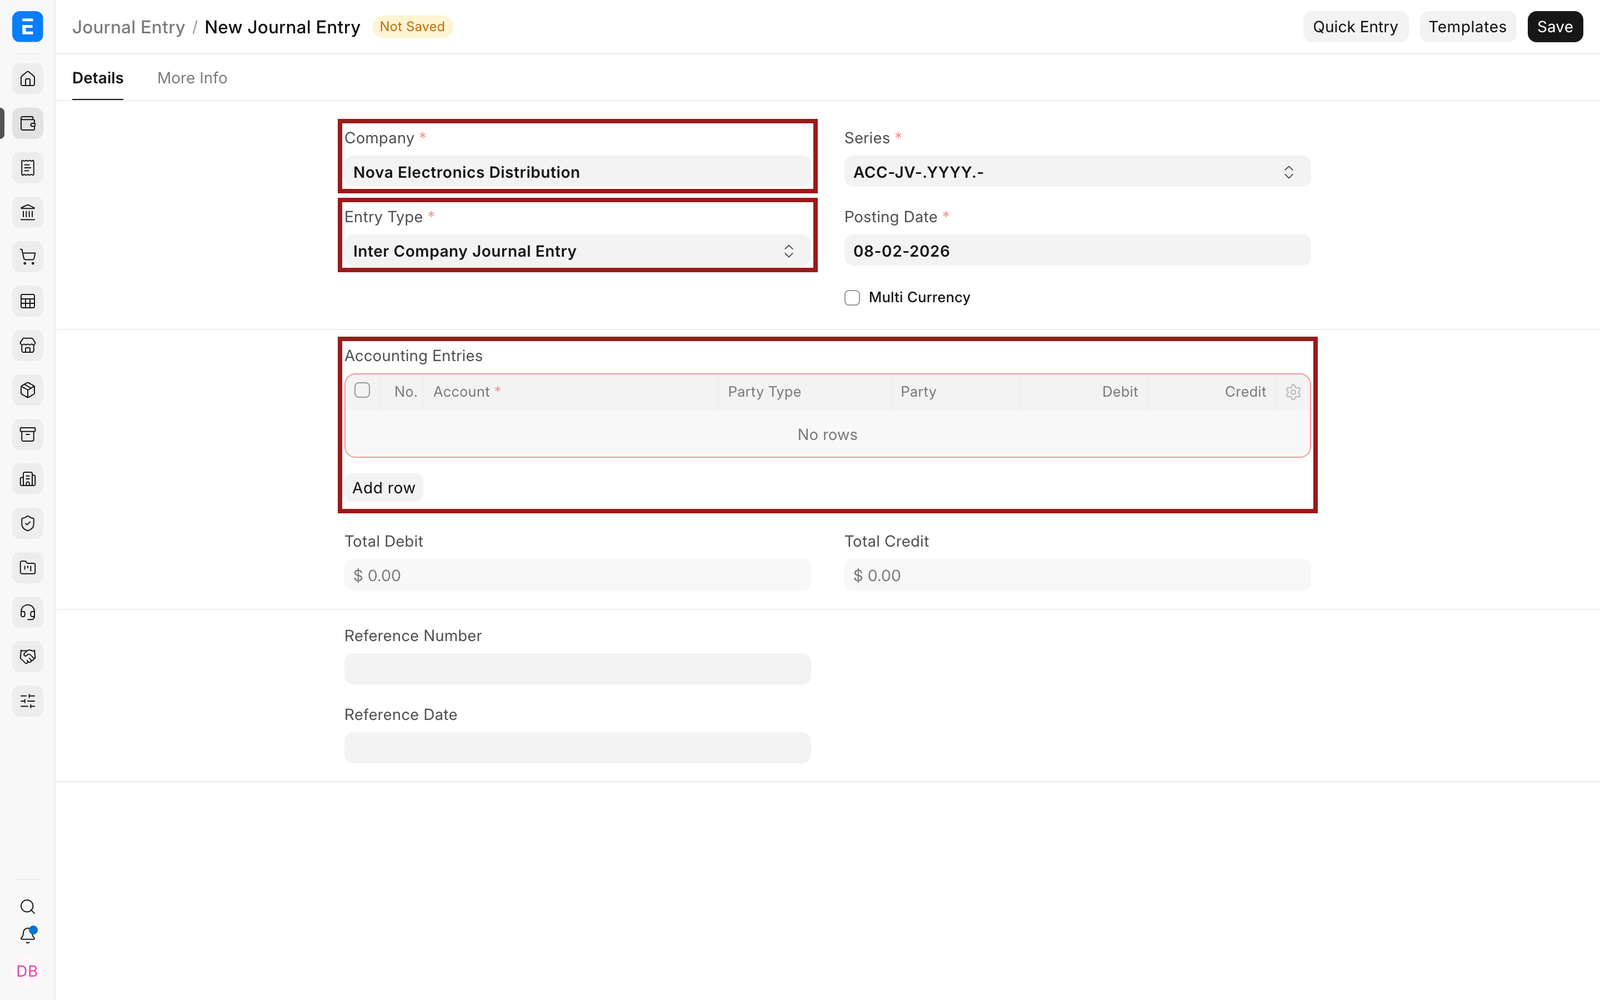Open the archive box icon in sidebar
Viewport: 1600px width, 1000px height.
[28, 434]
